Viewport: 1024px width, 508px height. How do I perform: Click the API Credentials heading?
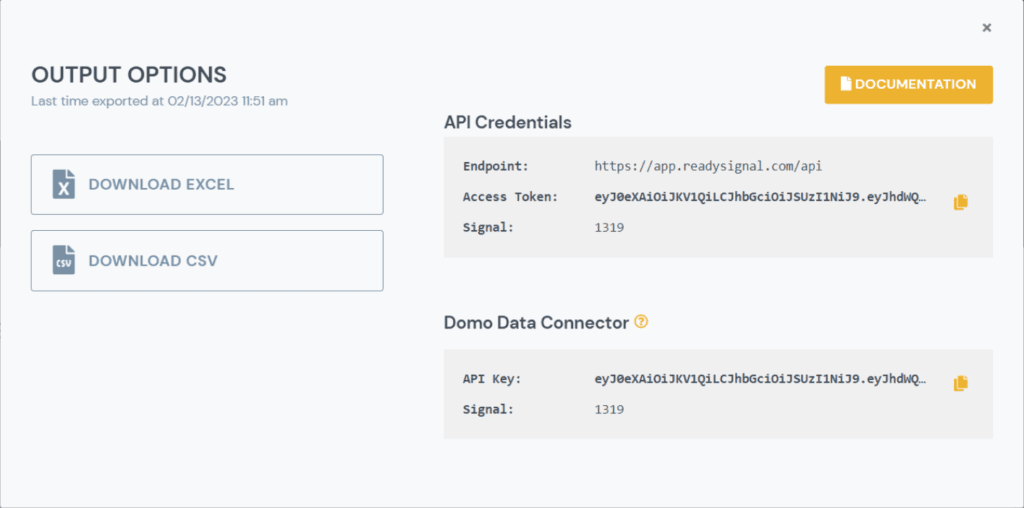click(508, 122)
